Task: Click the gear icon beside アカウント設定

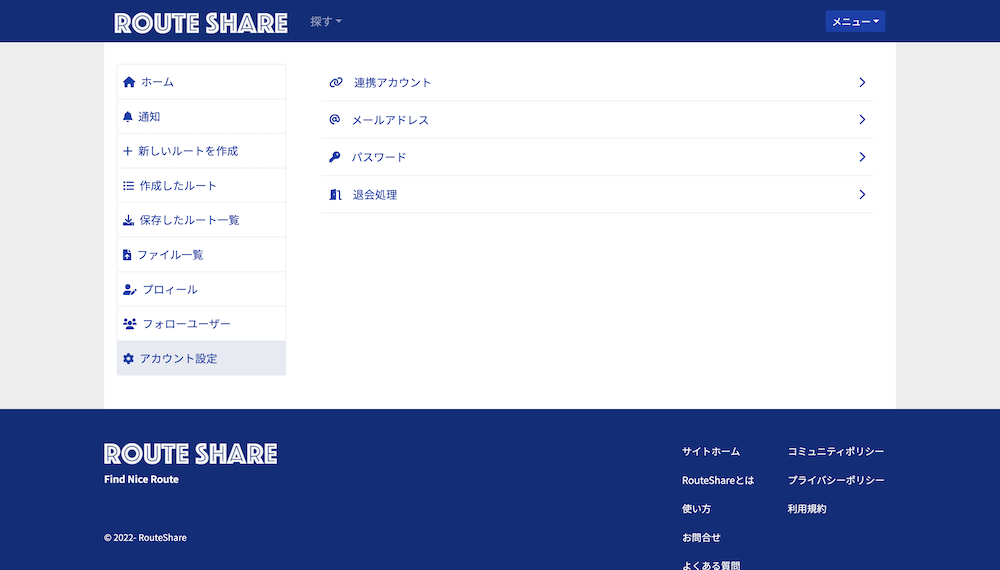Action: point(128,358)
